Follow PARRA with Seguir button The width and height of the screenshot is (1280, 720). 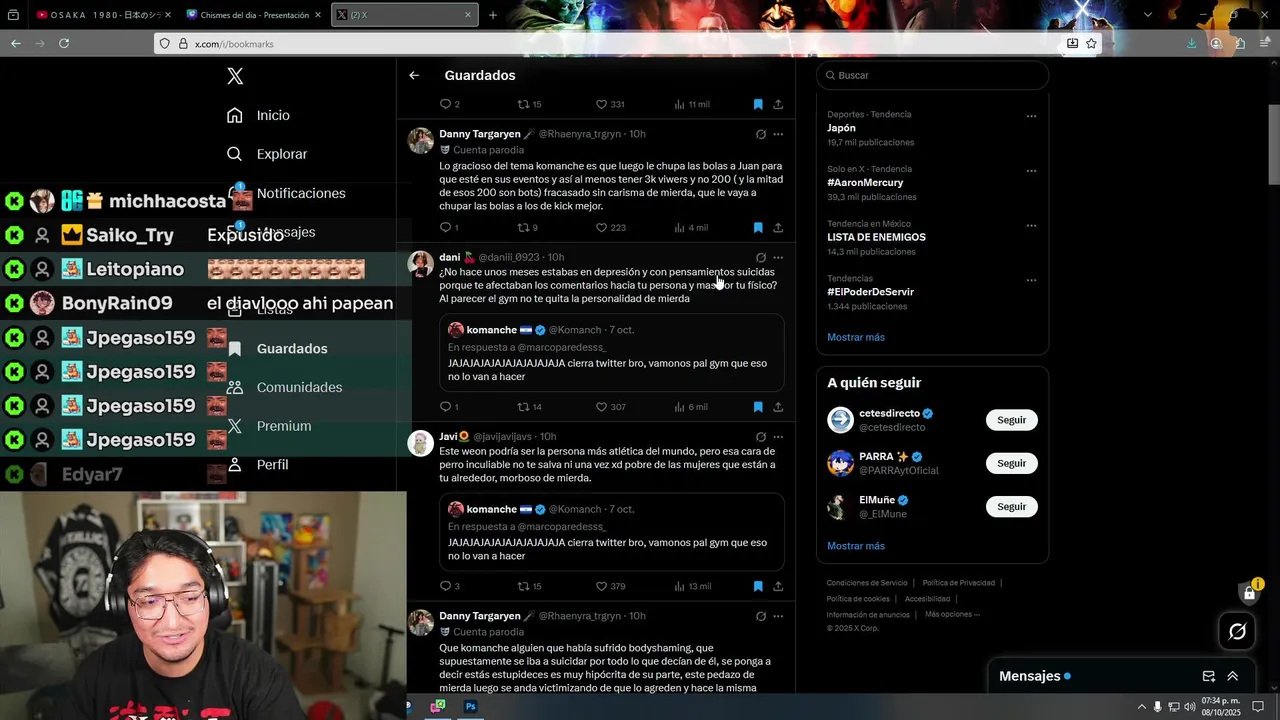click(1011, 463)
